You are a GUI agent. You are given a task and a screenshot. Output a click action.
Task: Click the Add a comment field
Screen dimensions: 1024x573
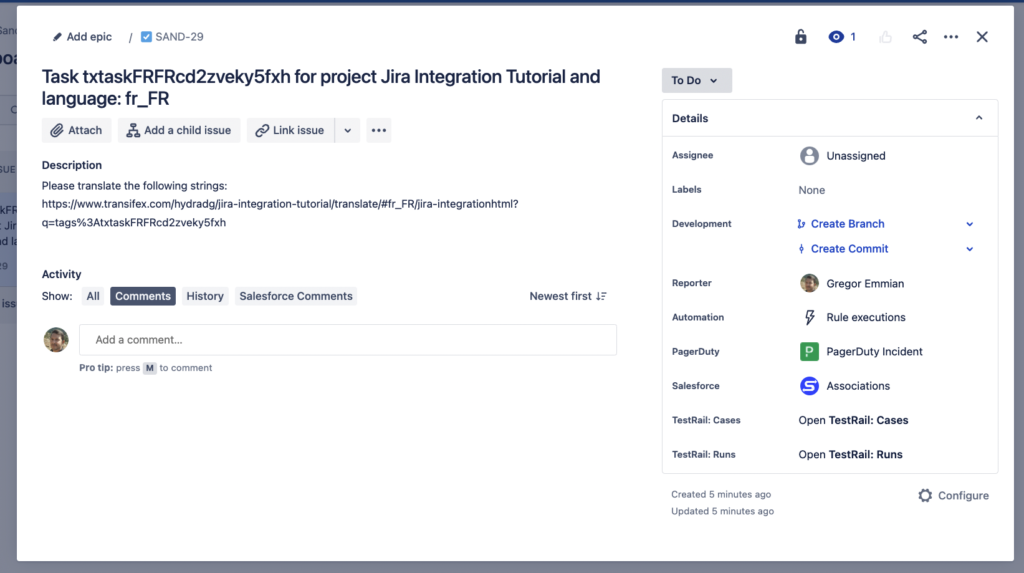(x=348, y=340)
